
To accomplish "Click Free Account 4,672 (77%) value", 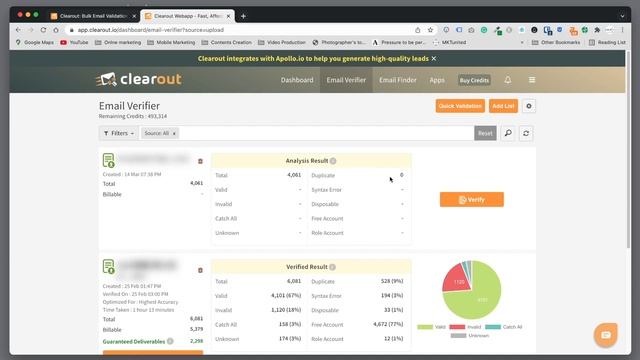I will pos(388,324).
